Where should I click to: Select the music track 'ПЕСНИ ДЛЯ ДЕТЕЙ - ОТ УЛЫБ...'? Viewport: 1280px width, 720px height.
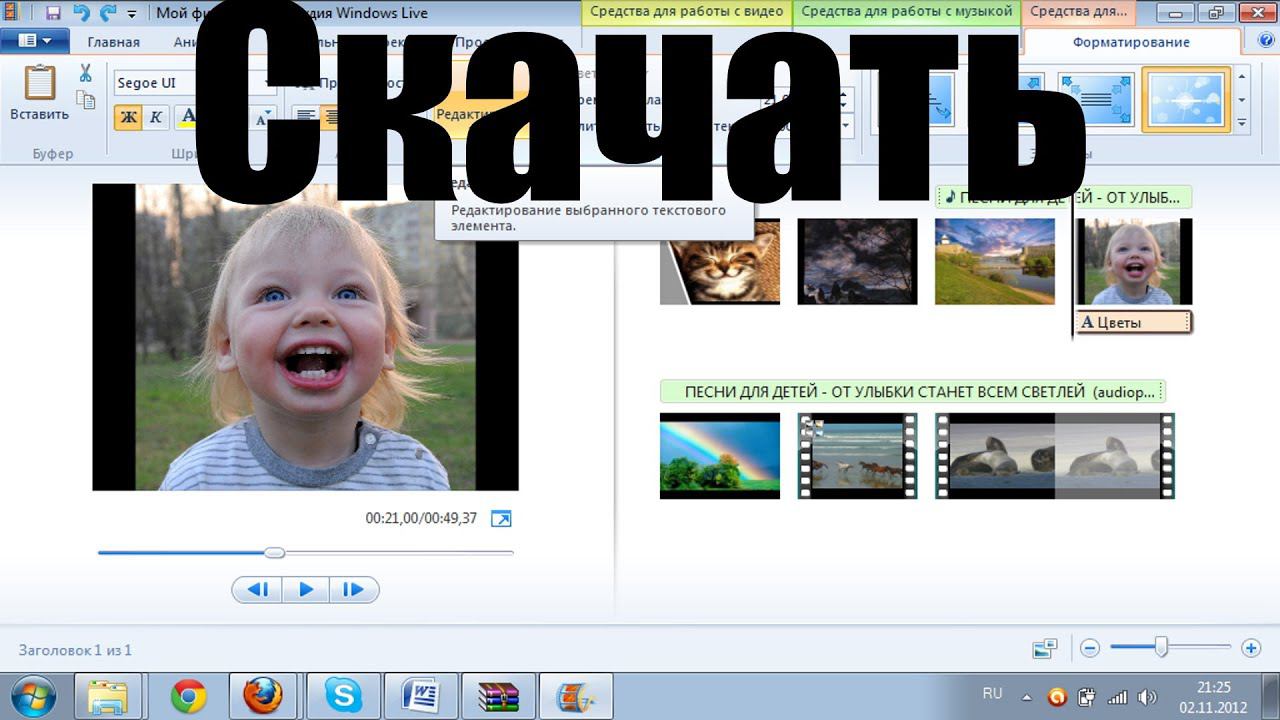[1064, 197]
